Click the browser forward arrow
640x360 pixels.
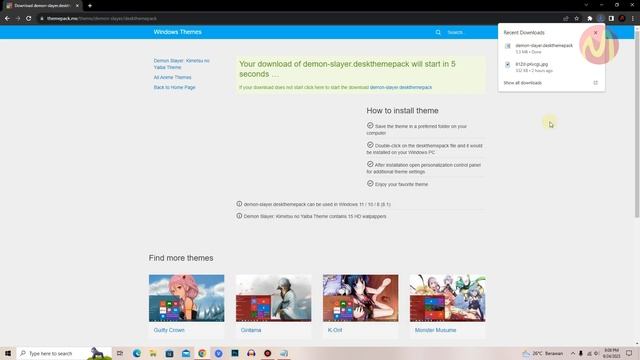pos(18,18)
